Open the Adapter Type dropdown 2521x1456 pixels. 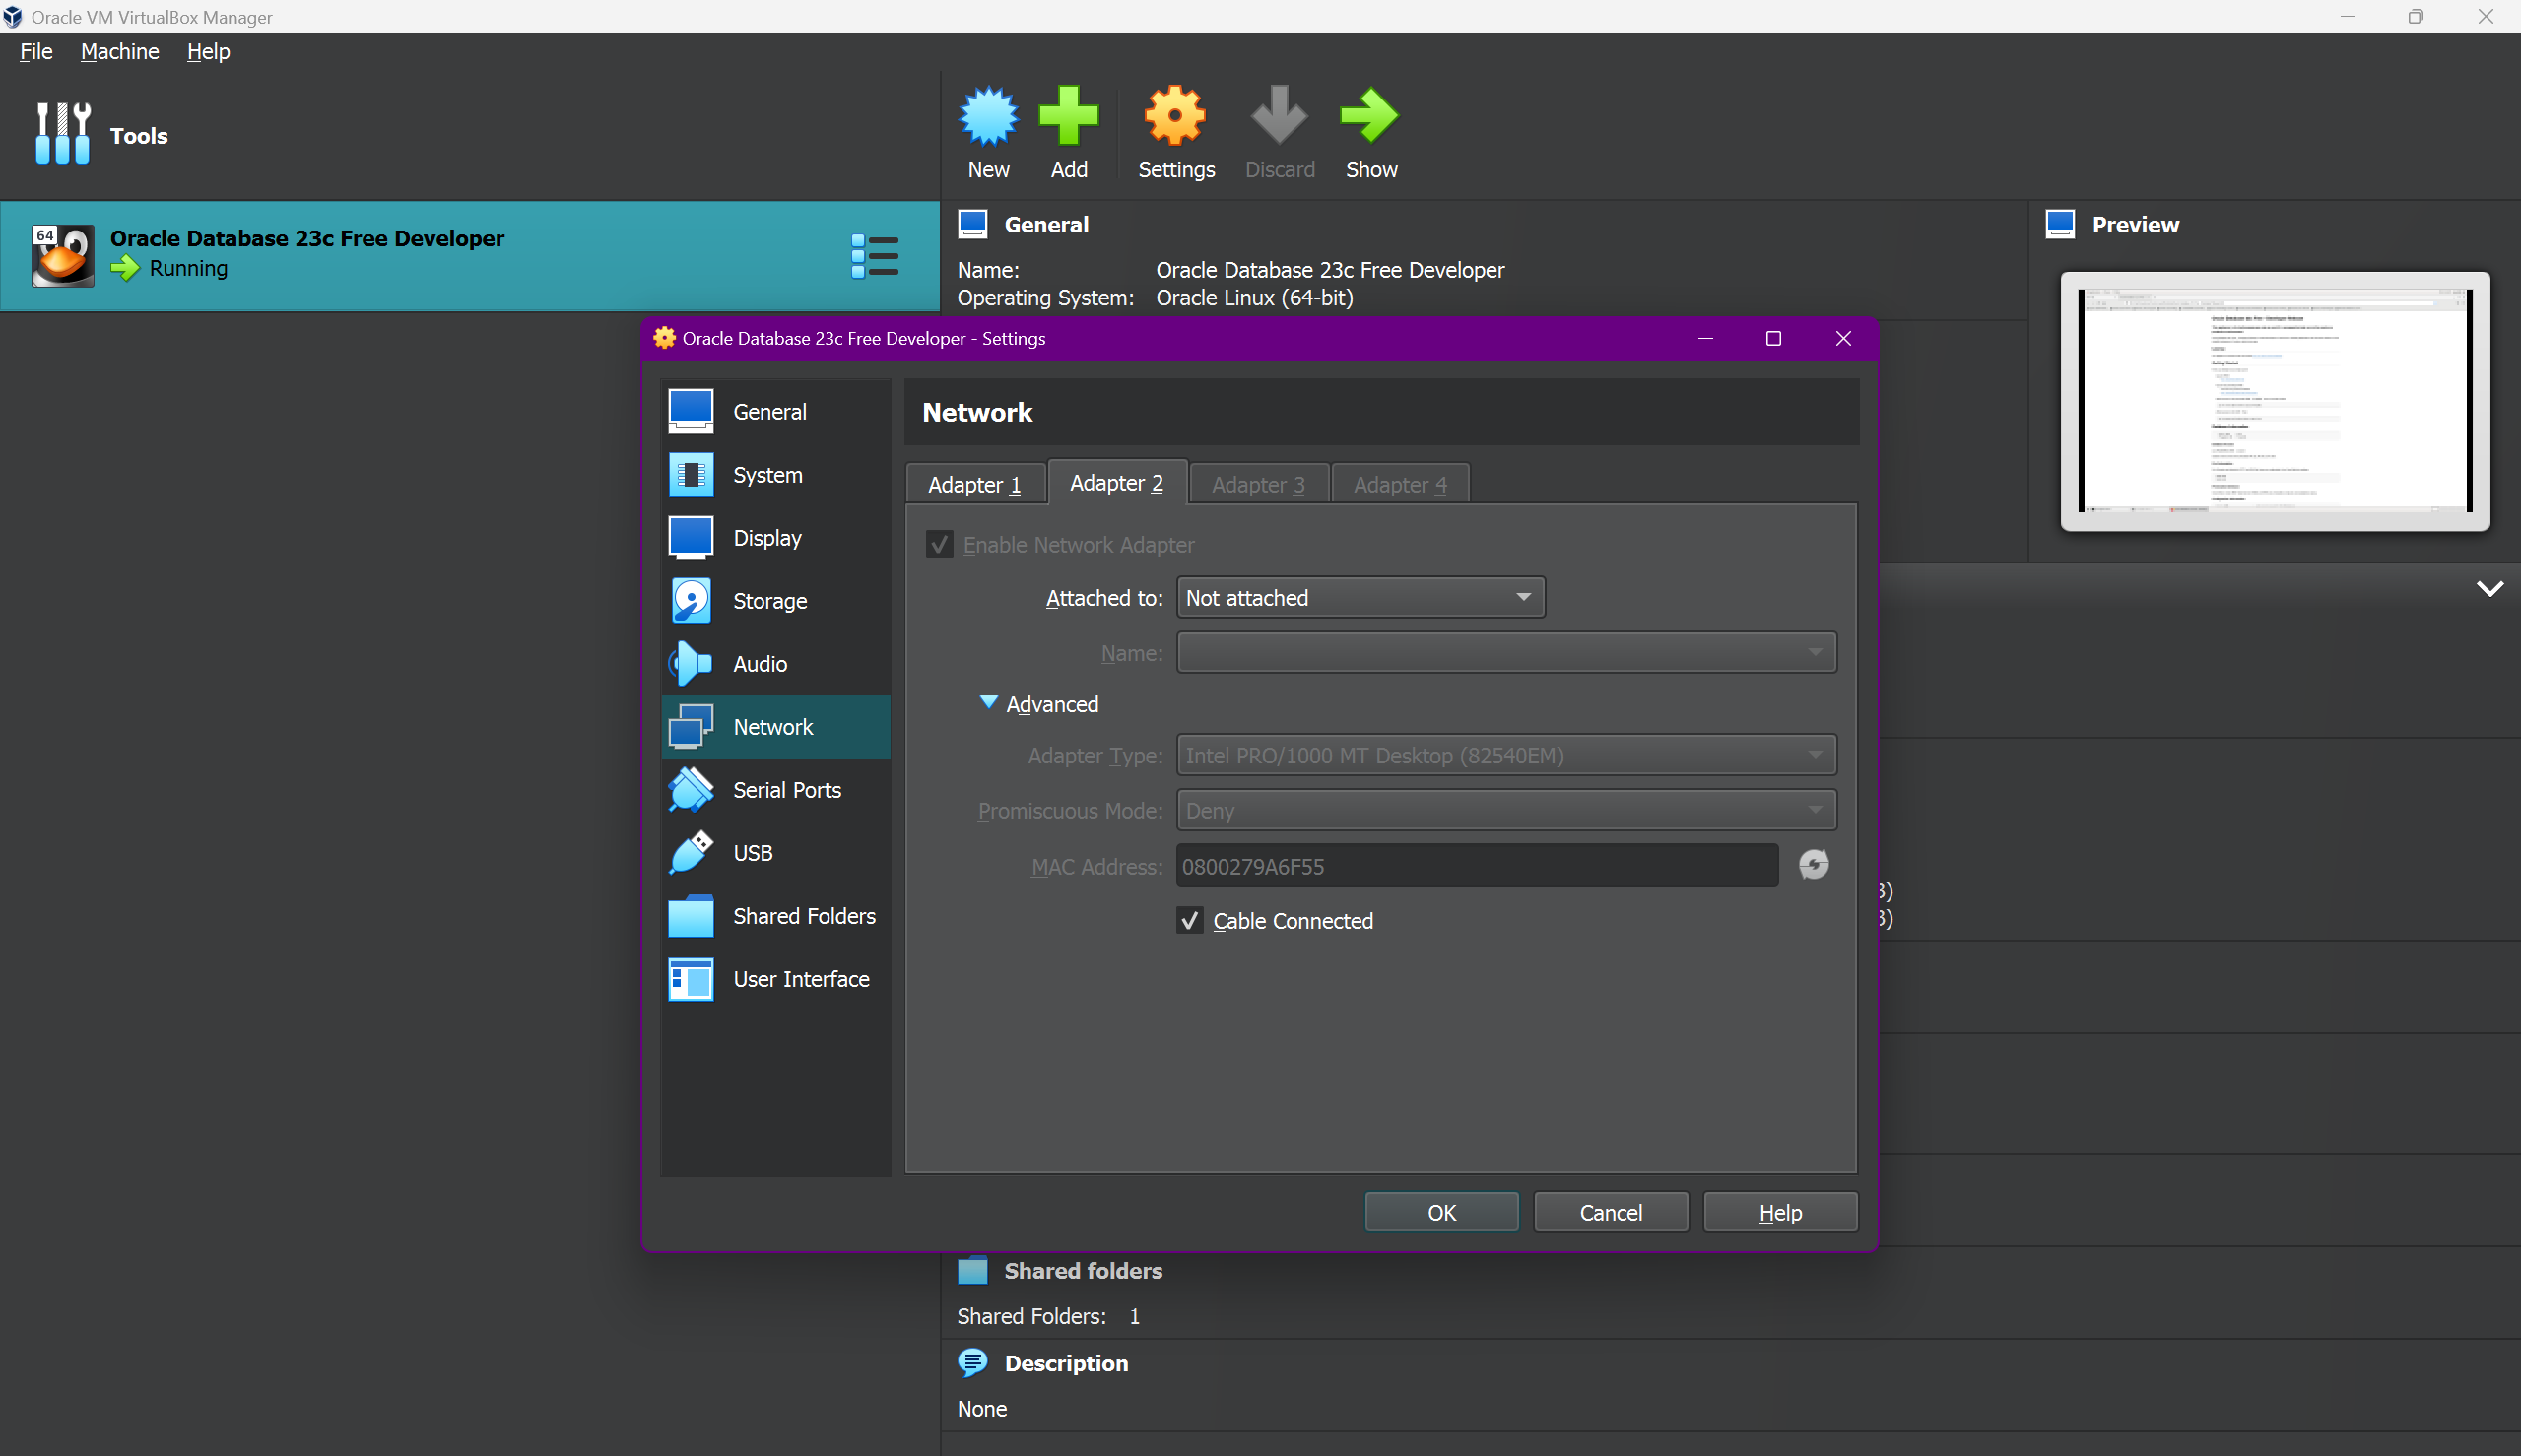pos(1506,756)
